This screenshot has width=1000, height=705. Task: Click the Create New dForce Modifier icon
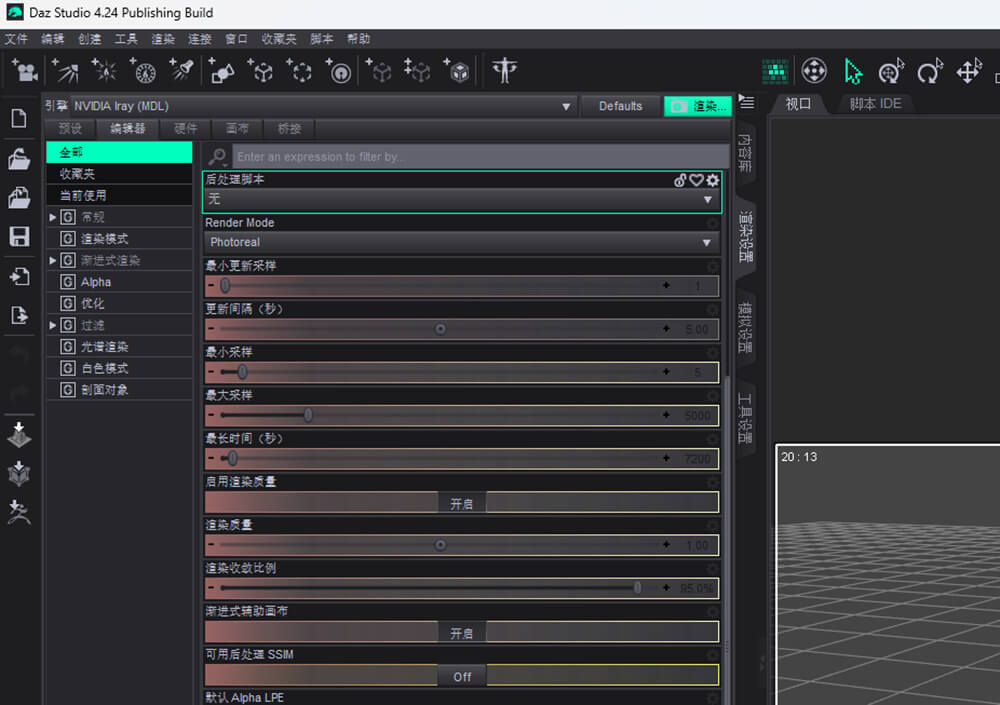coord(339,71)
